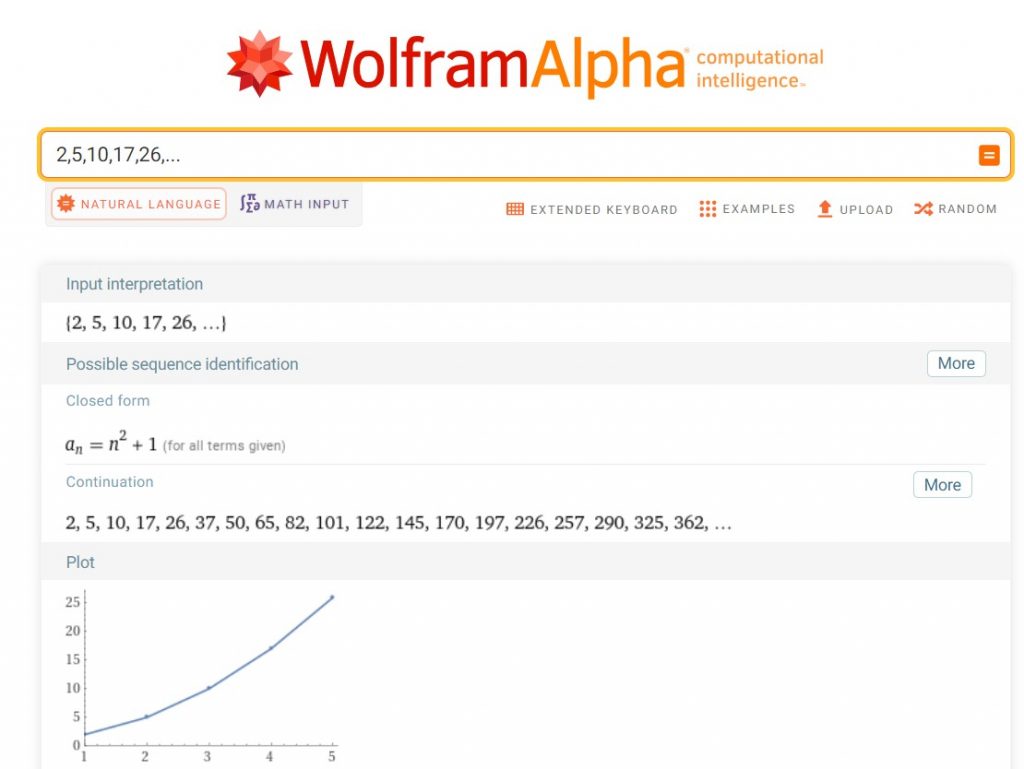Click the Closed form subheading

(108, 401)
